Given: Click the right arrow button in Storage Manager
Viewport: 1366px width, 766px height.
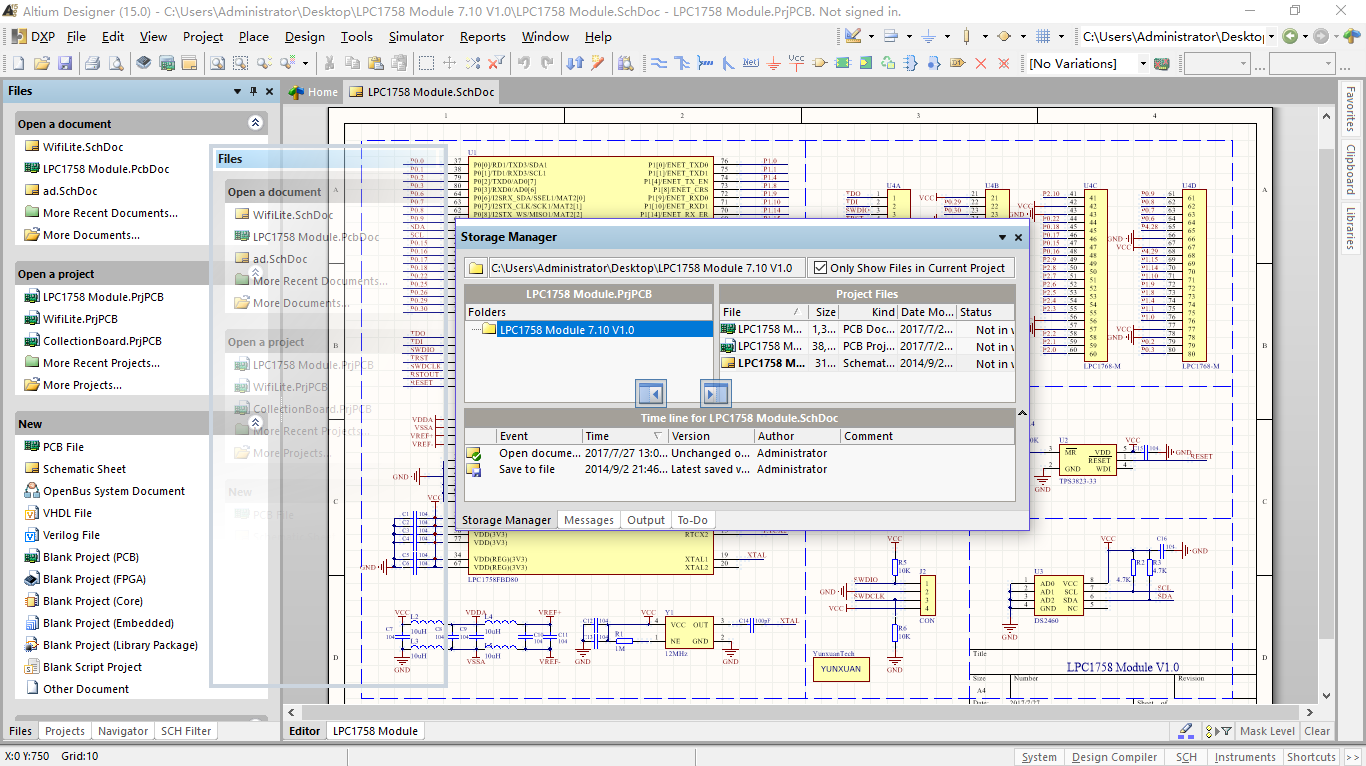Looking at the screenshot, I should 716,393.
